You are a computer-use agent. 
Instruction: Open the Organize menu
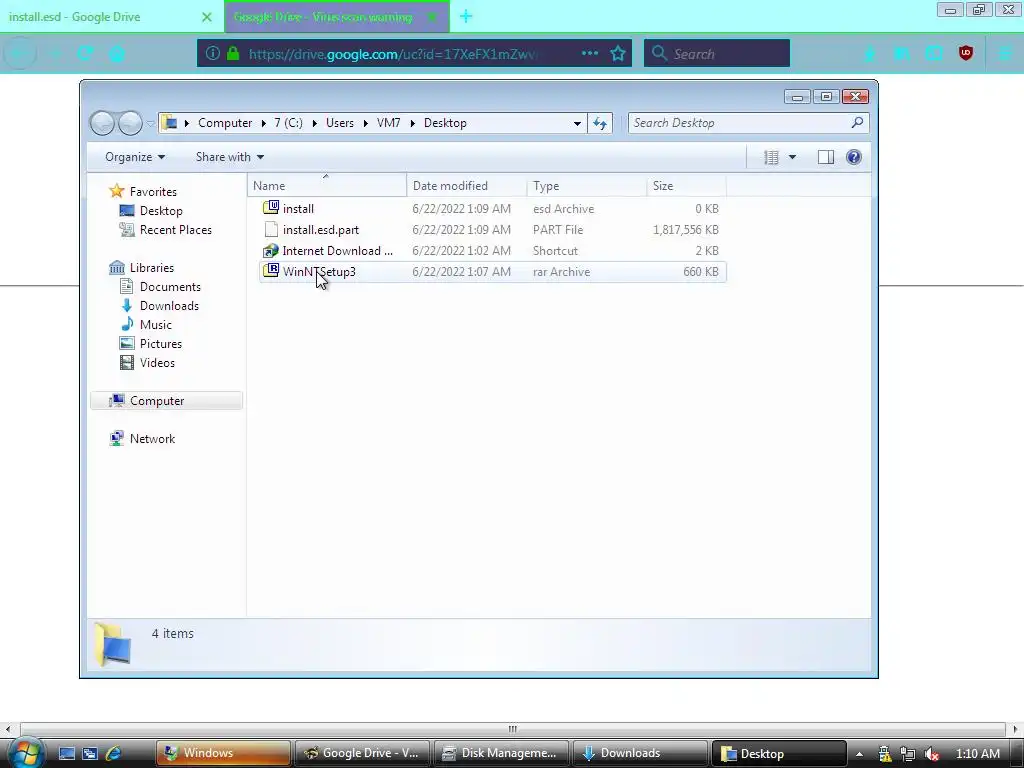(135, 157)
